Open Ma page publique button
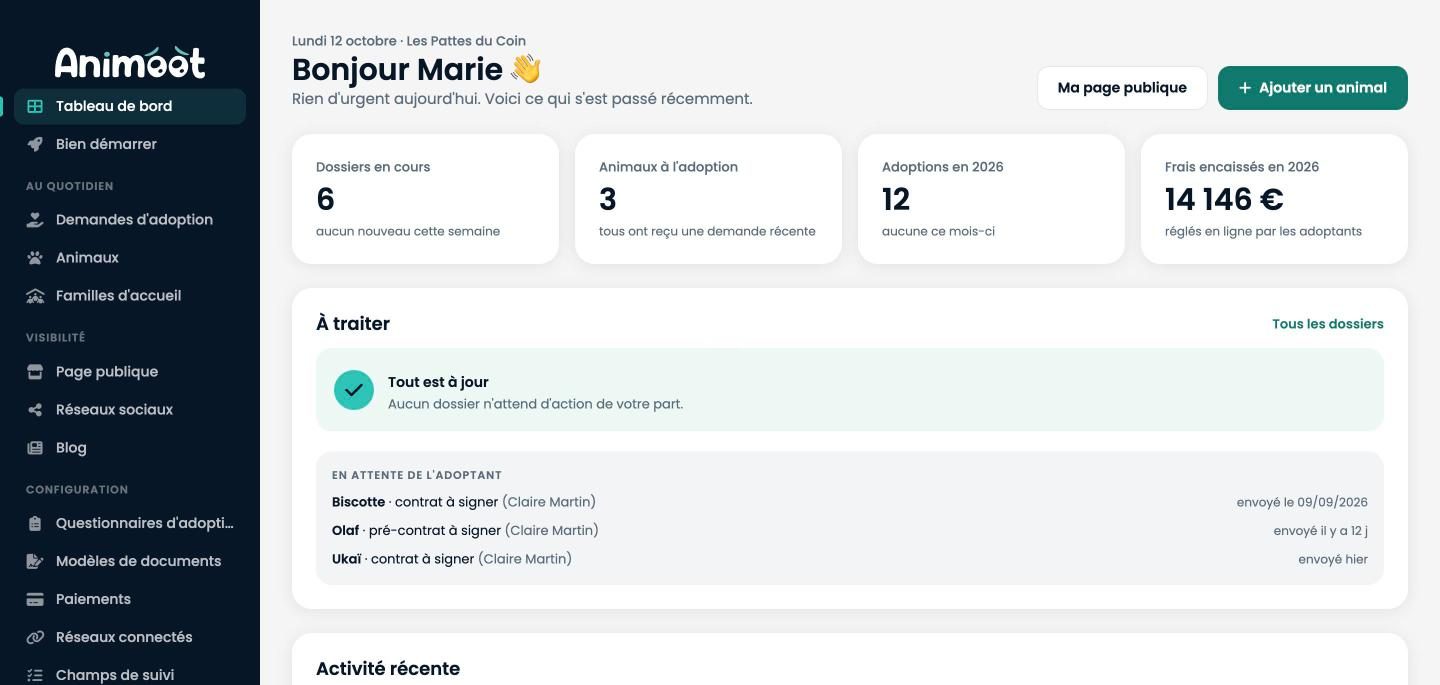 click(x=1122, y=88)
